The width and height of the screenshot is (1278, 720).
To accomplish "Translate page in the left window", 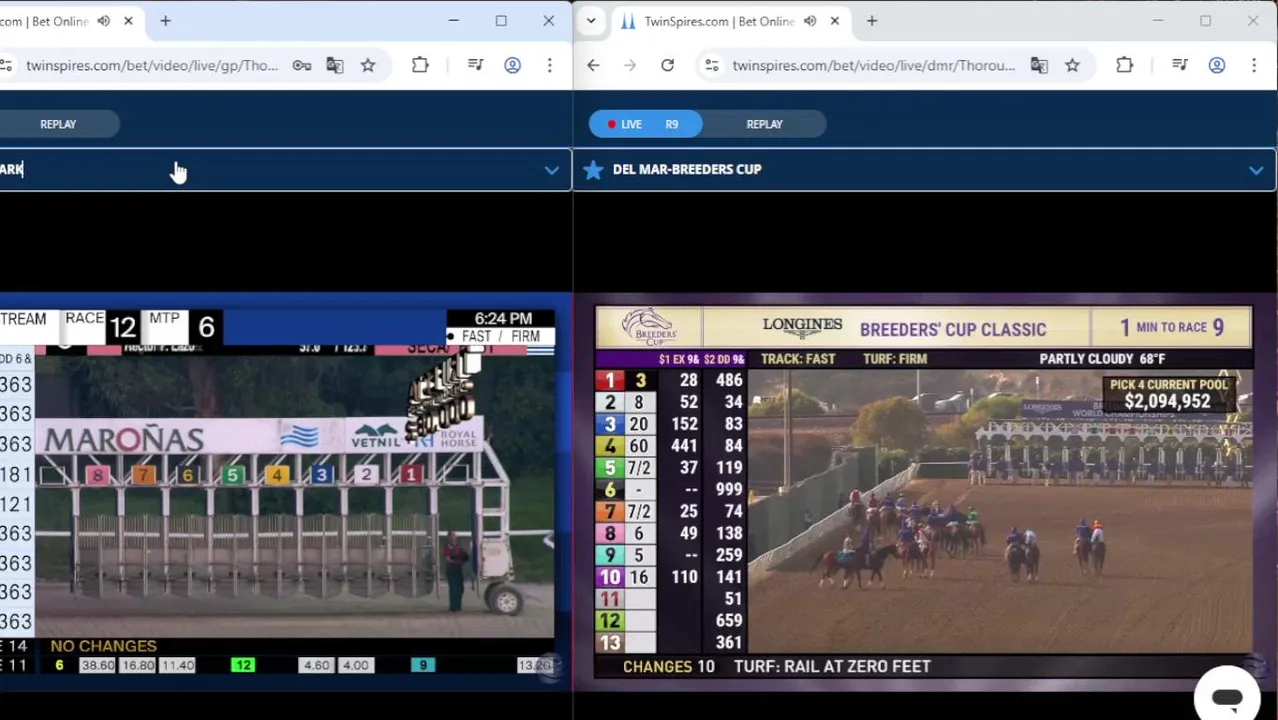I will tap(335, 66).
